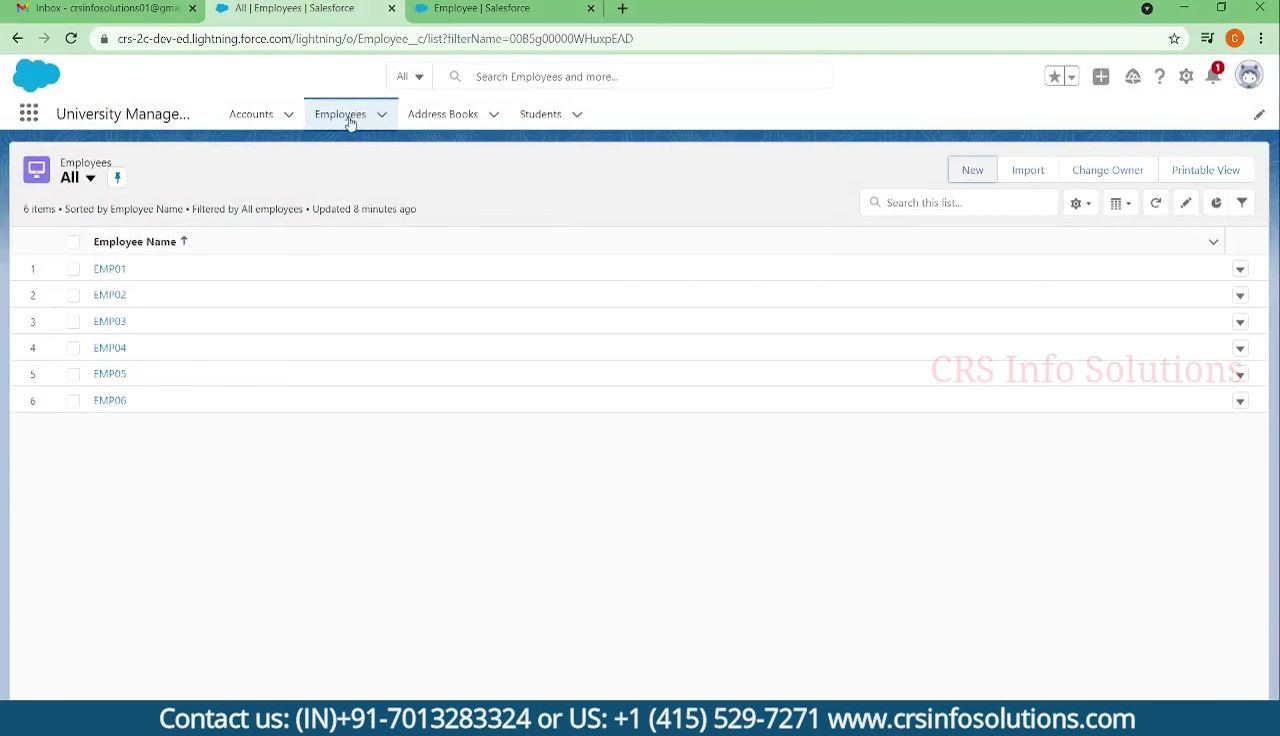Click the browser address bar URL
Image resolution: width=1280 pixels, height=736 pixels.
pyautogui.click(x=375, y=39)
